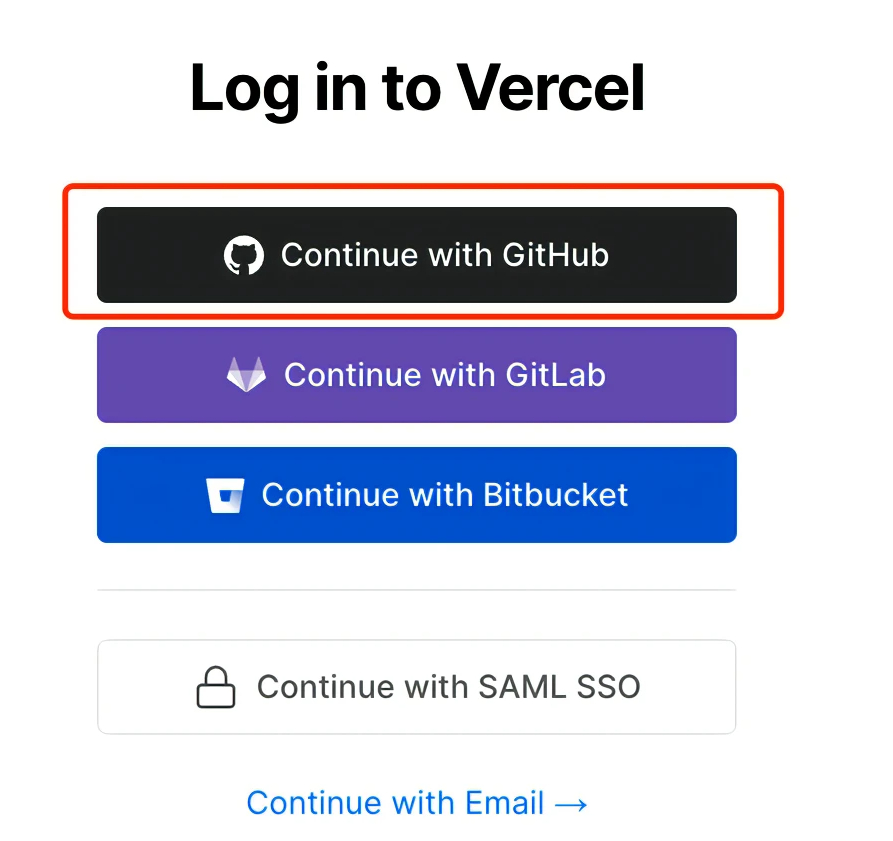Click the GitHub octocat logo icon
This screenshot has height=841, width=893.
click(244, 255)
